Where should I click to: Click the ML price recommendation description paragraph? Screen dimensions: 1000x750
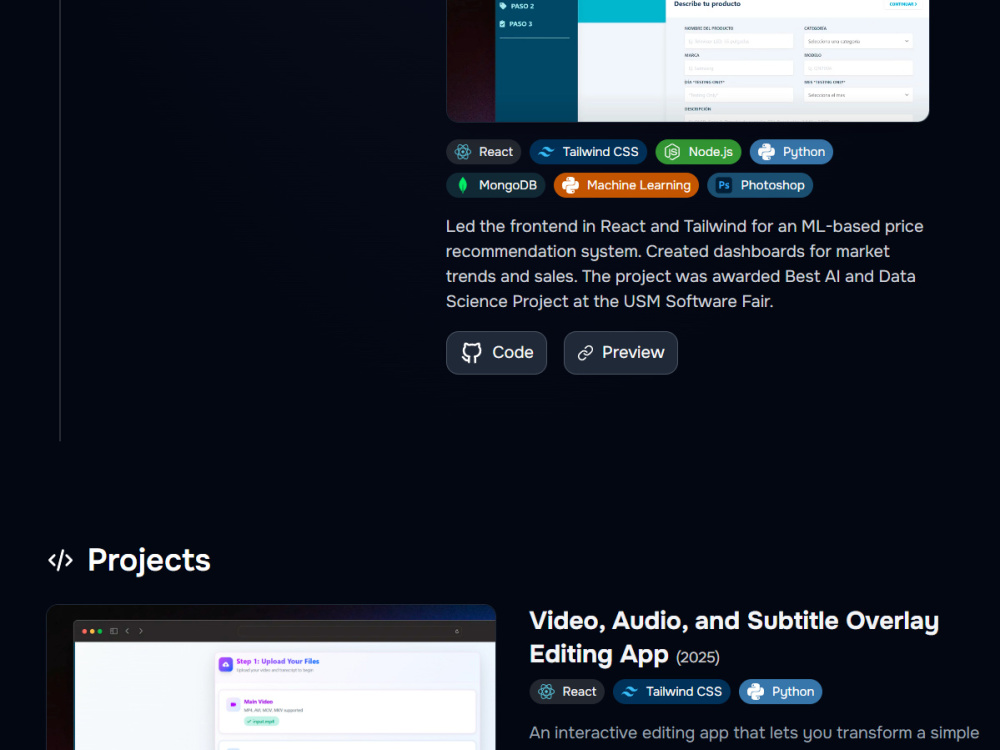[685, 263]
